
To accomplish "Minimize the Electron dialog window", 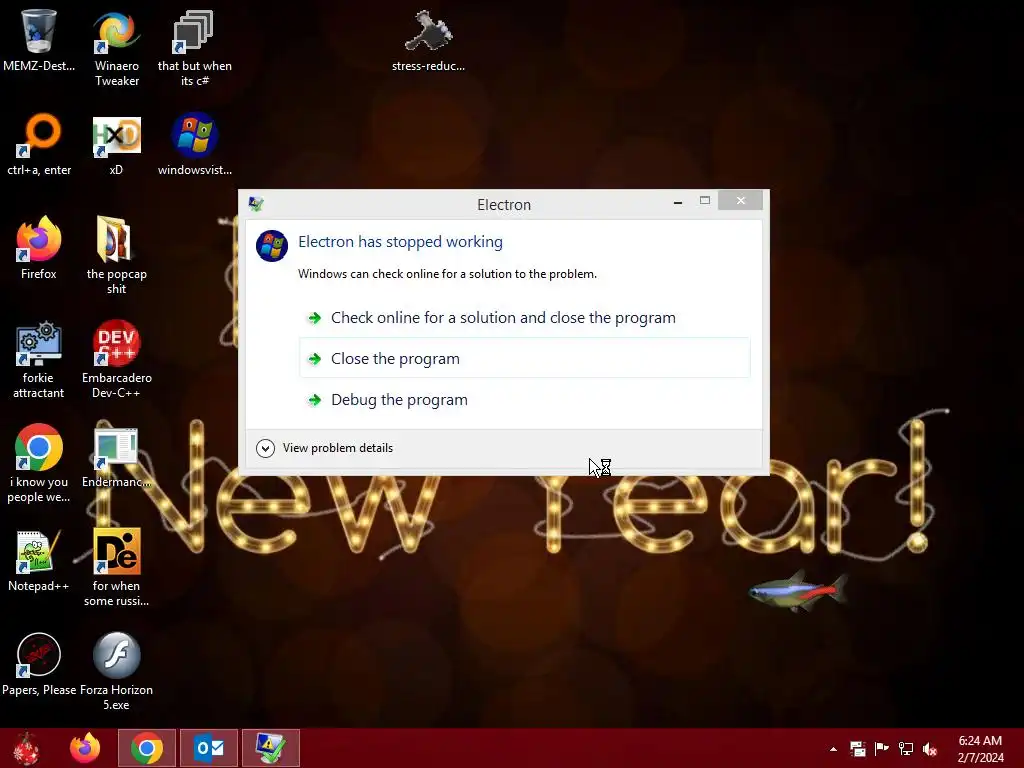I will tap(678, 201).
